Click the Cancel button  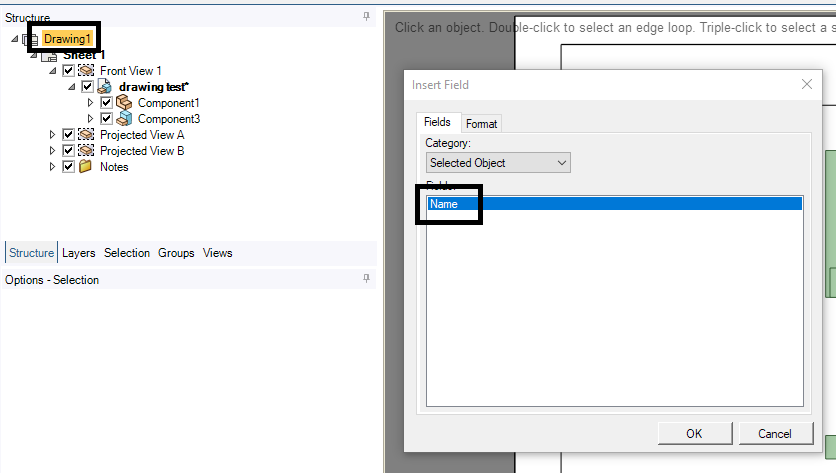776,434
